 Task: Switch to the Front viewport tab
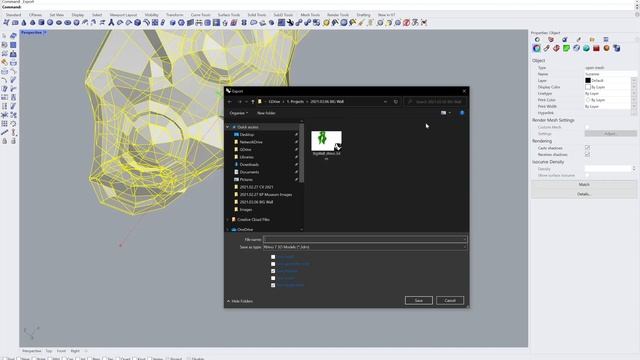tap(61, 351)
